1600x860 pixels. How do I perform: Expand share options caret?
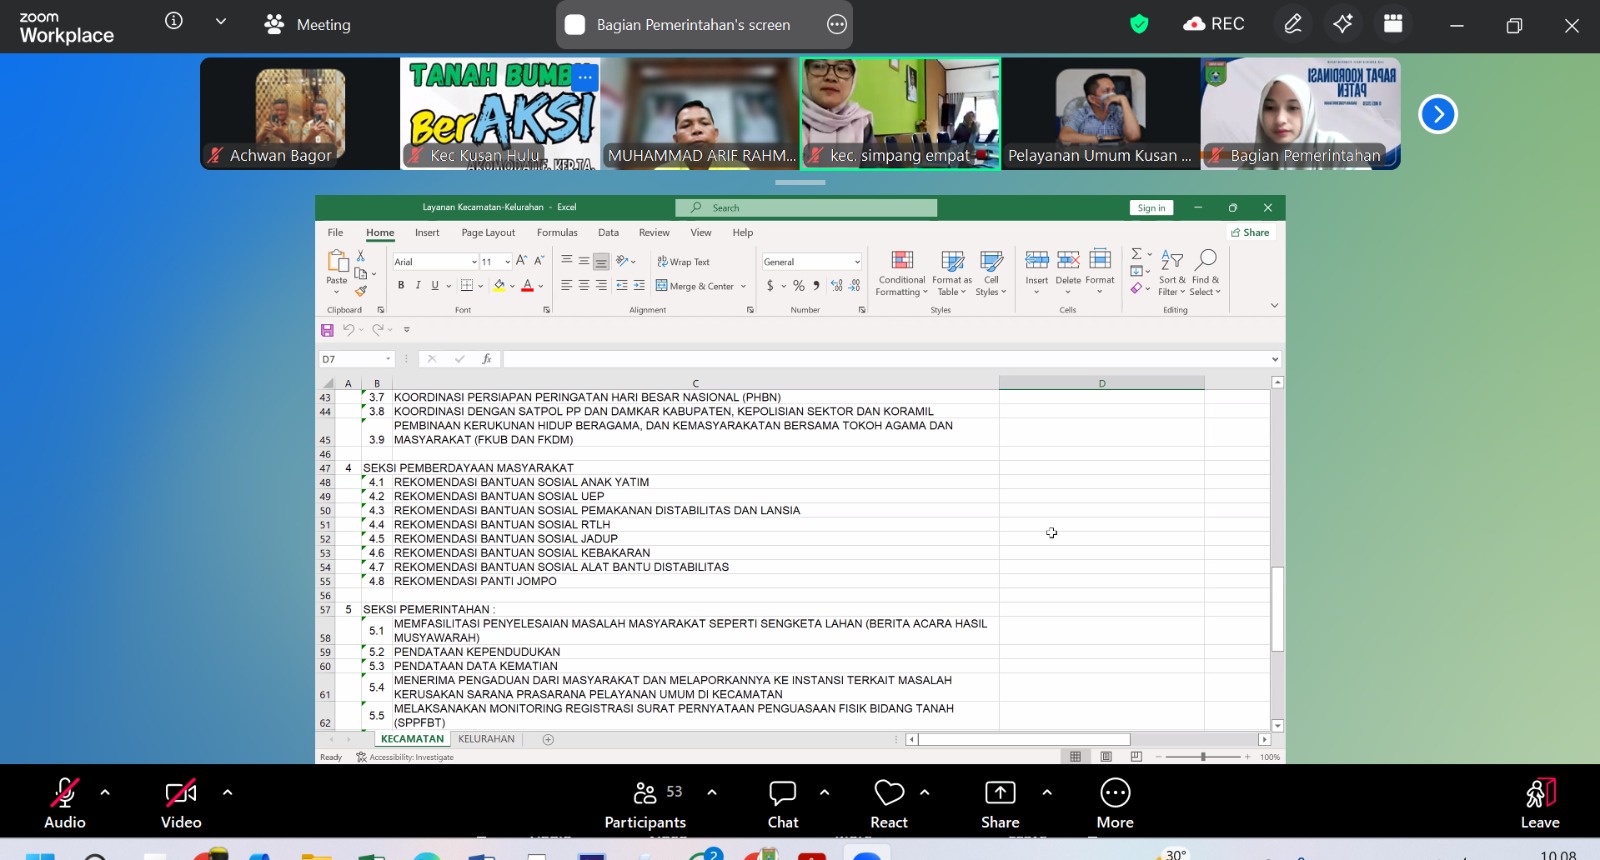pos(1046,792)
